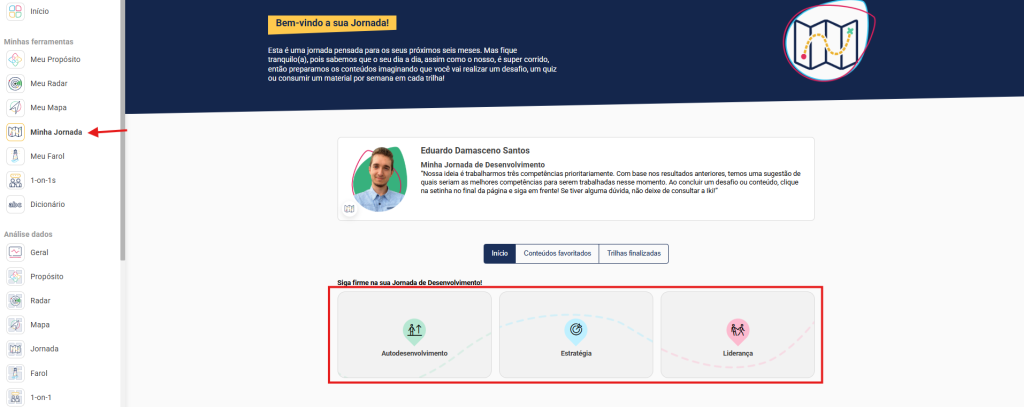Open Jornada under Análise dados

[15, 349]
